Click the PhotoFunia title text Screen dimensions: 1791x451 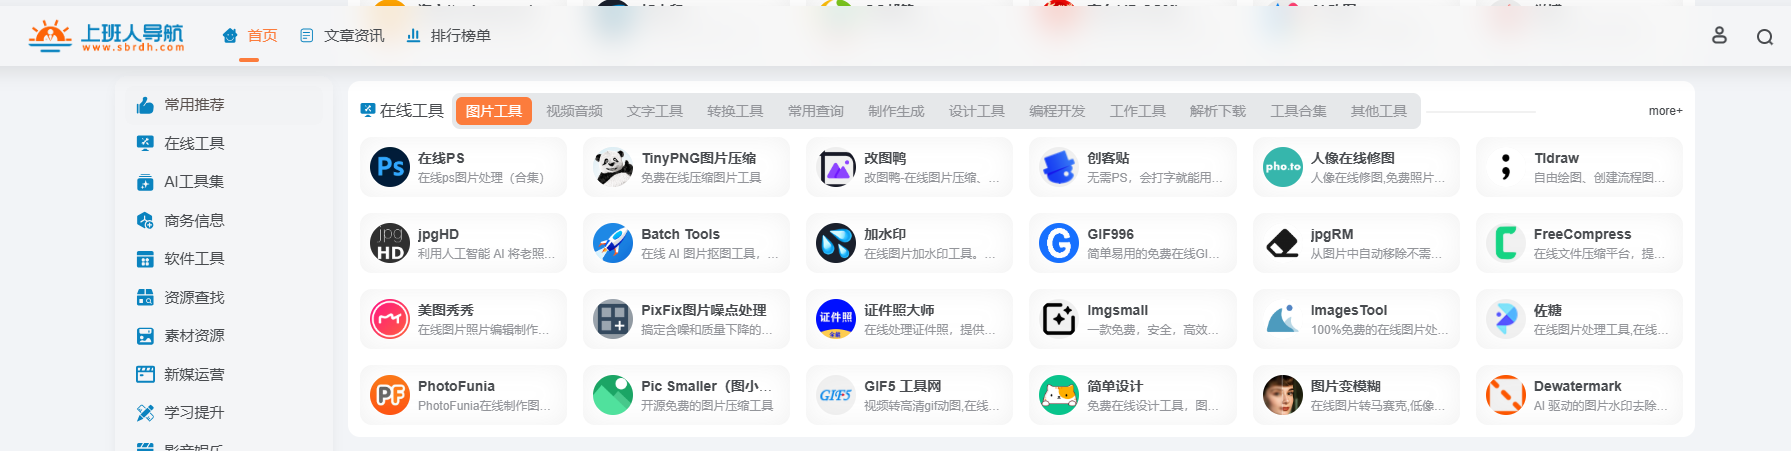tap(456, 386)
